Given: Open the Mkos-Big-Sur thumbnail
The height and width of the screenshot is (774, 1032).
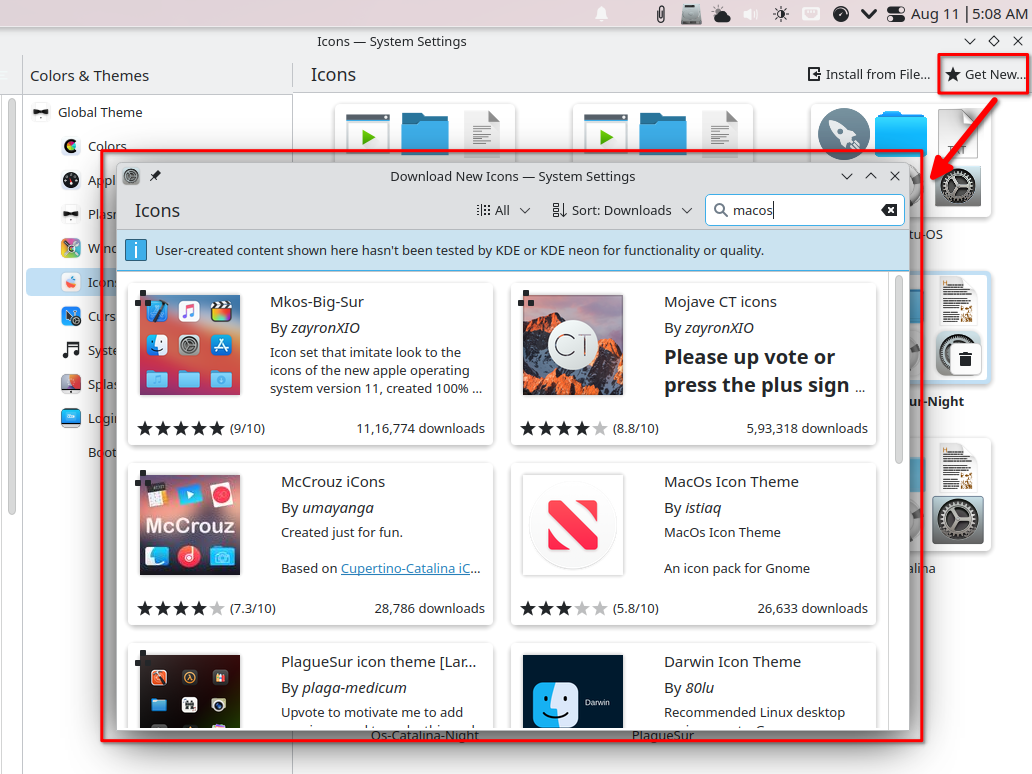Looking at the screenshot, I should click(190, 345).
